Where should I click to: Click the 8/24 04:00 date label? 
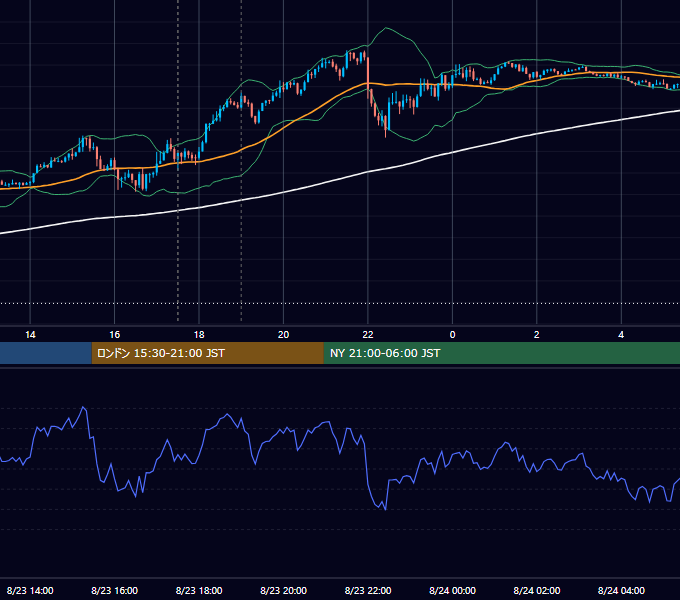[x=621, y=590]
